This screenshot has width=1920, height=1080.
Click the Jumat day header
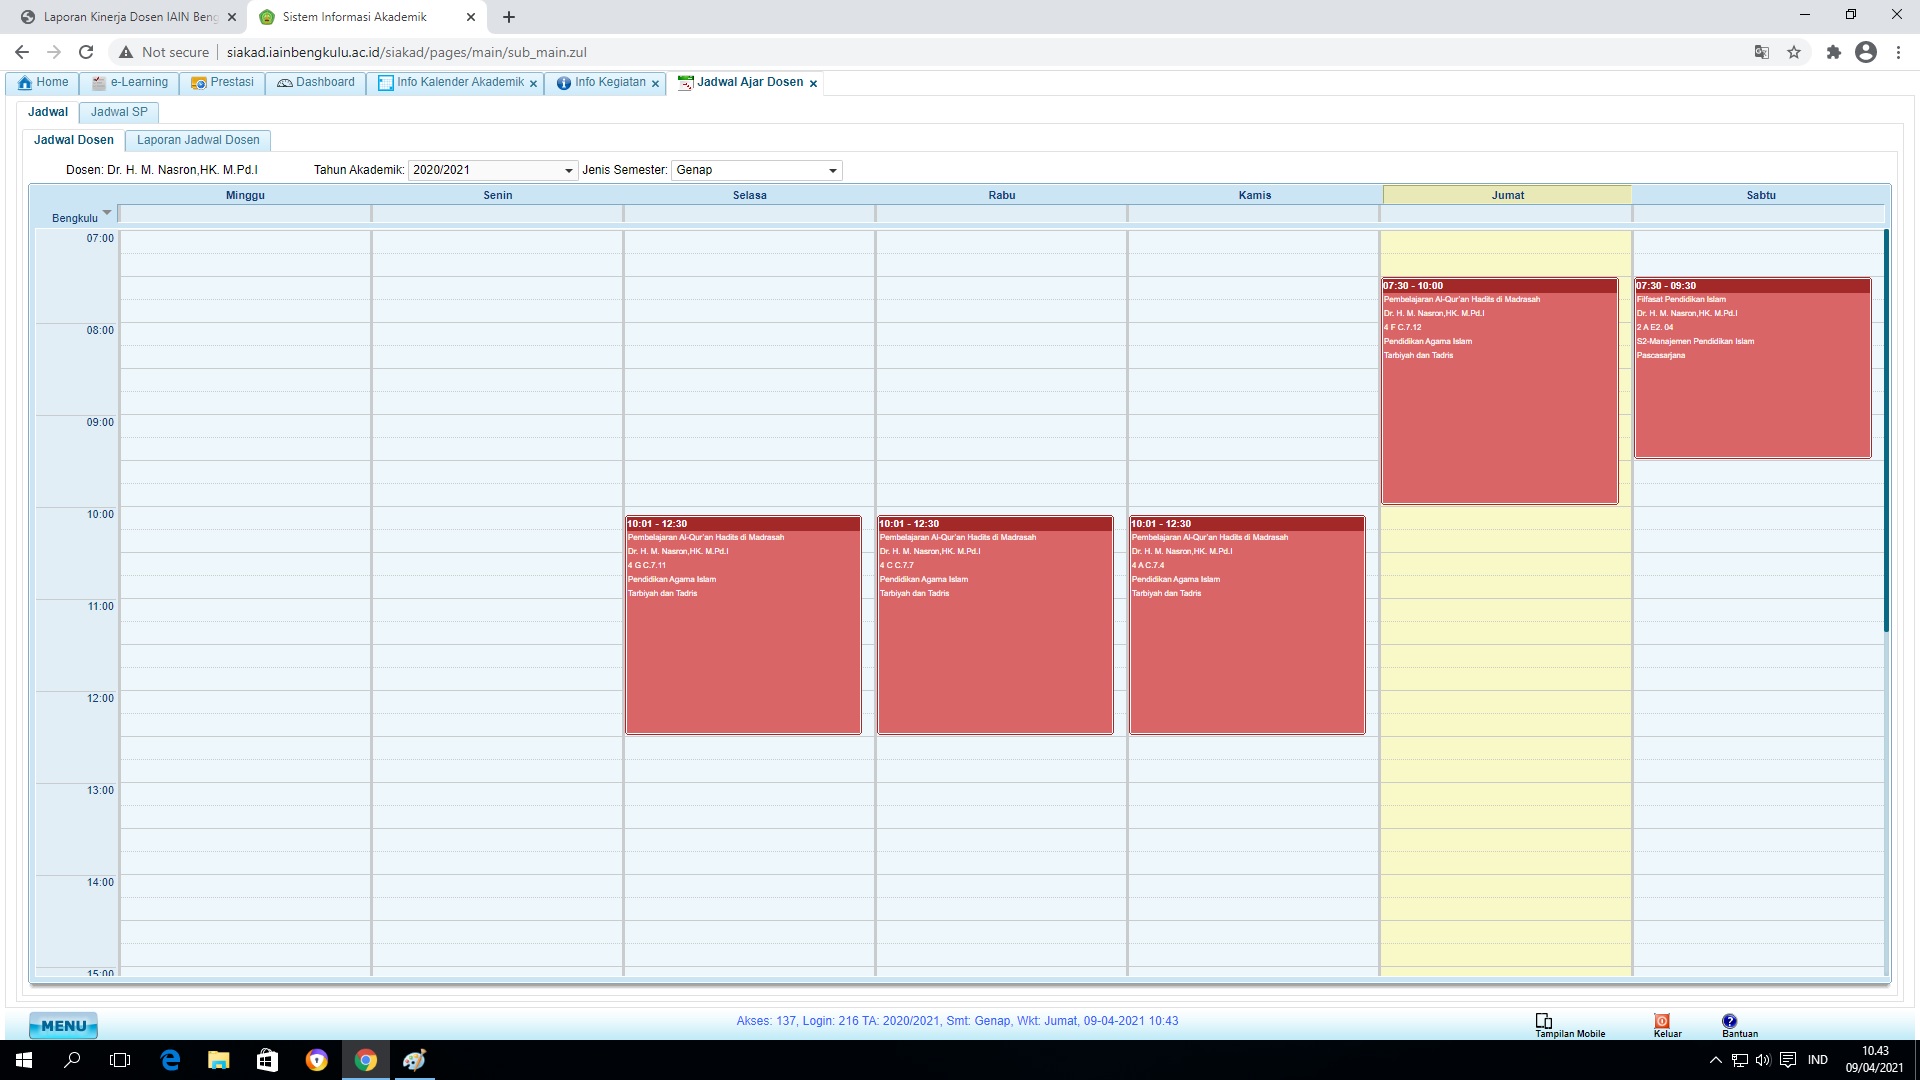pyautogui.click(x=1507, y=195)
